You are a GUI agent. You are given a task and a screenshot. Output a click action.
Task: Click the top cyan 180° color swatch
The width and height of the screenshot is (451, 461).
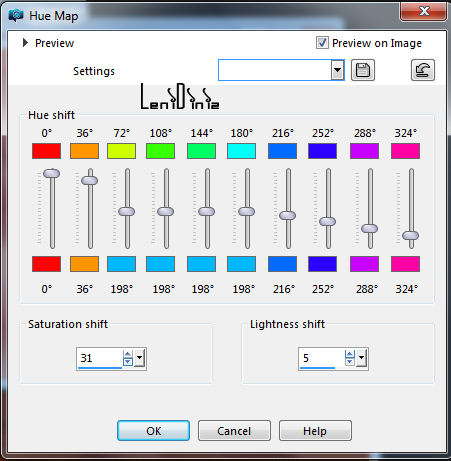pyautogui.click(x=242, y=151)
